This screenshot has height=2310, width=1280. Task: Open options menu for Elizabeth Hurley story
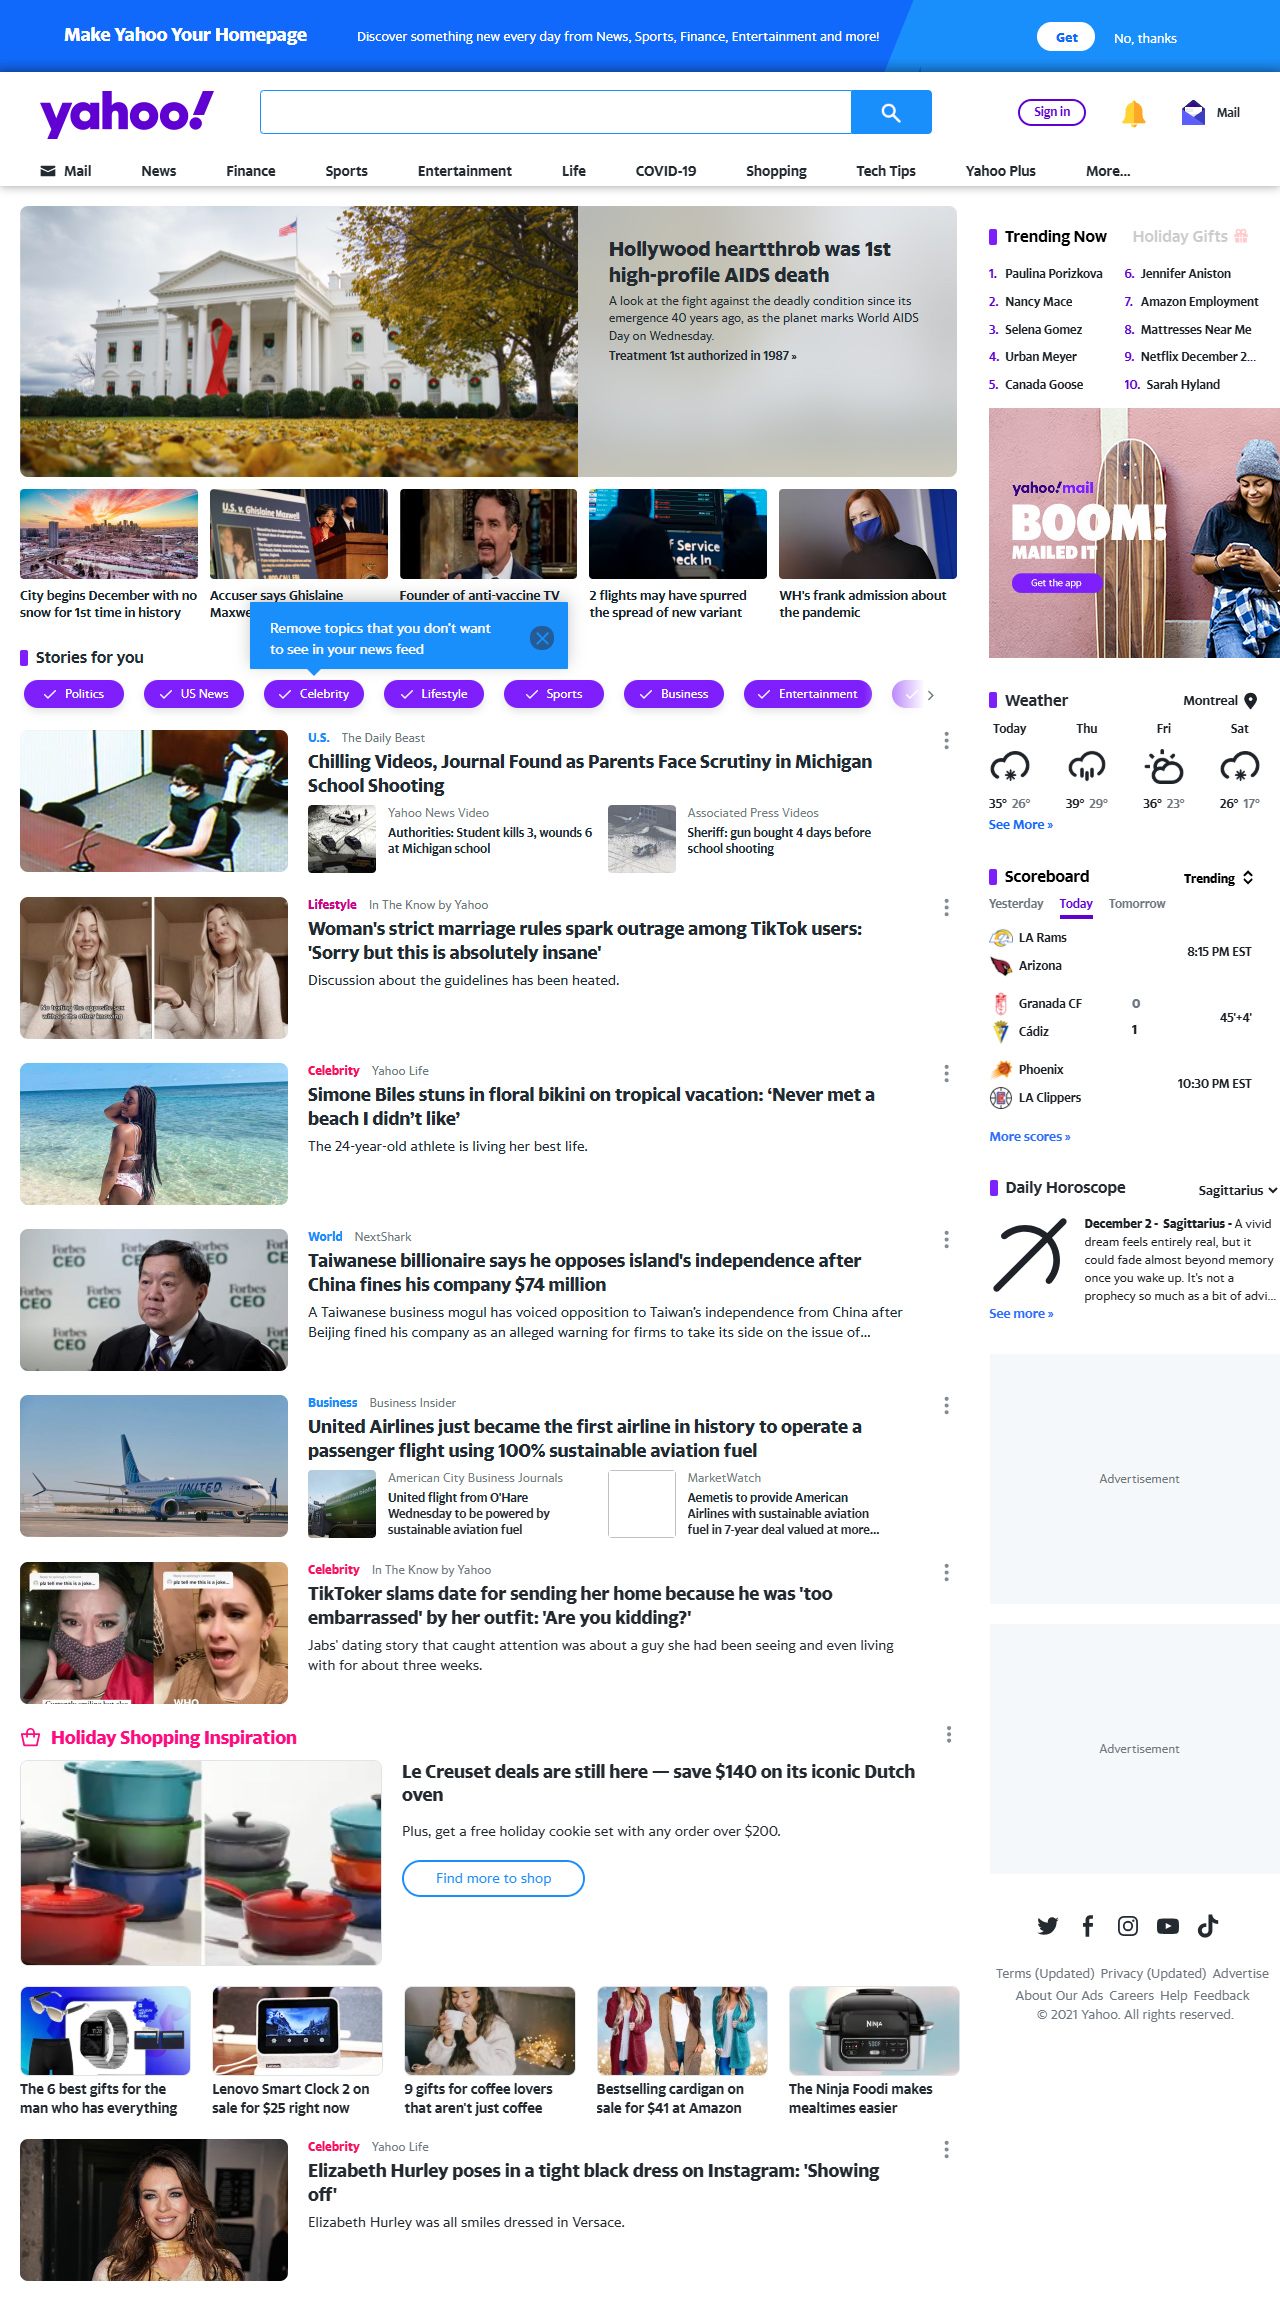946,2149
